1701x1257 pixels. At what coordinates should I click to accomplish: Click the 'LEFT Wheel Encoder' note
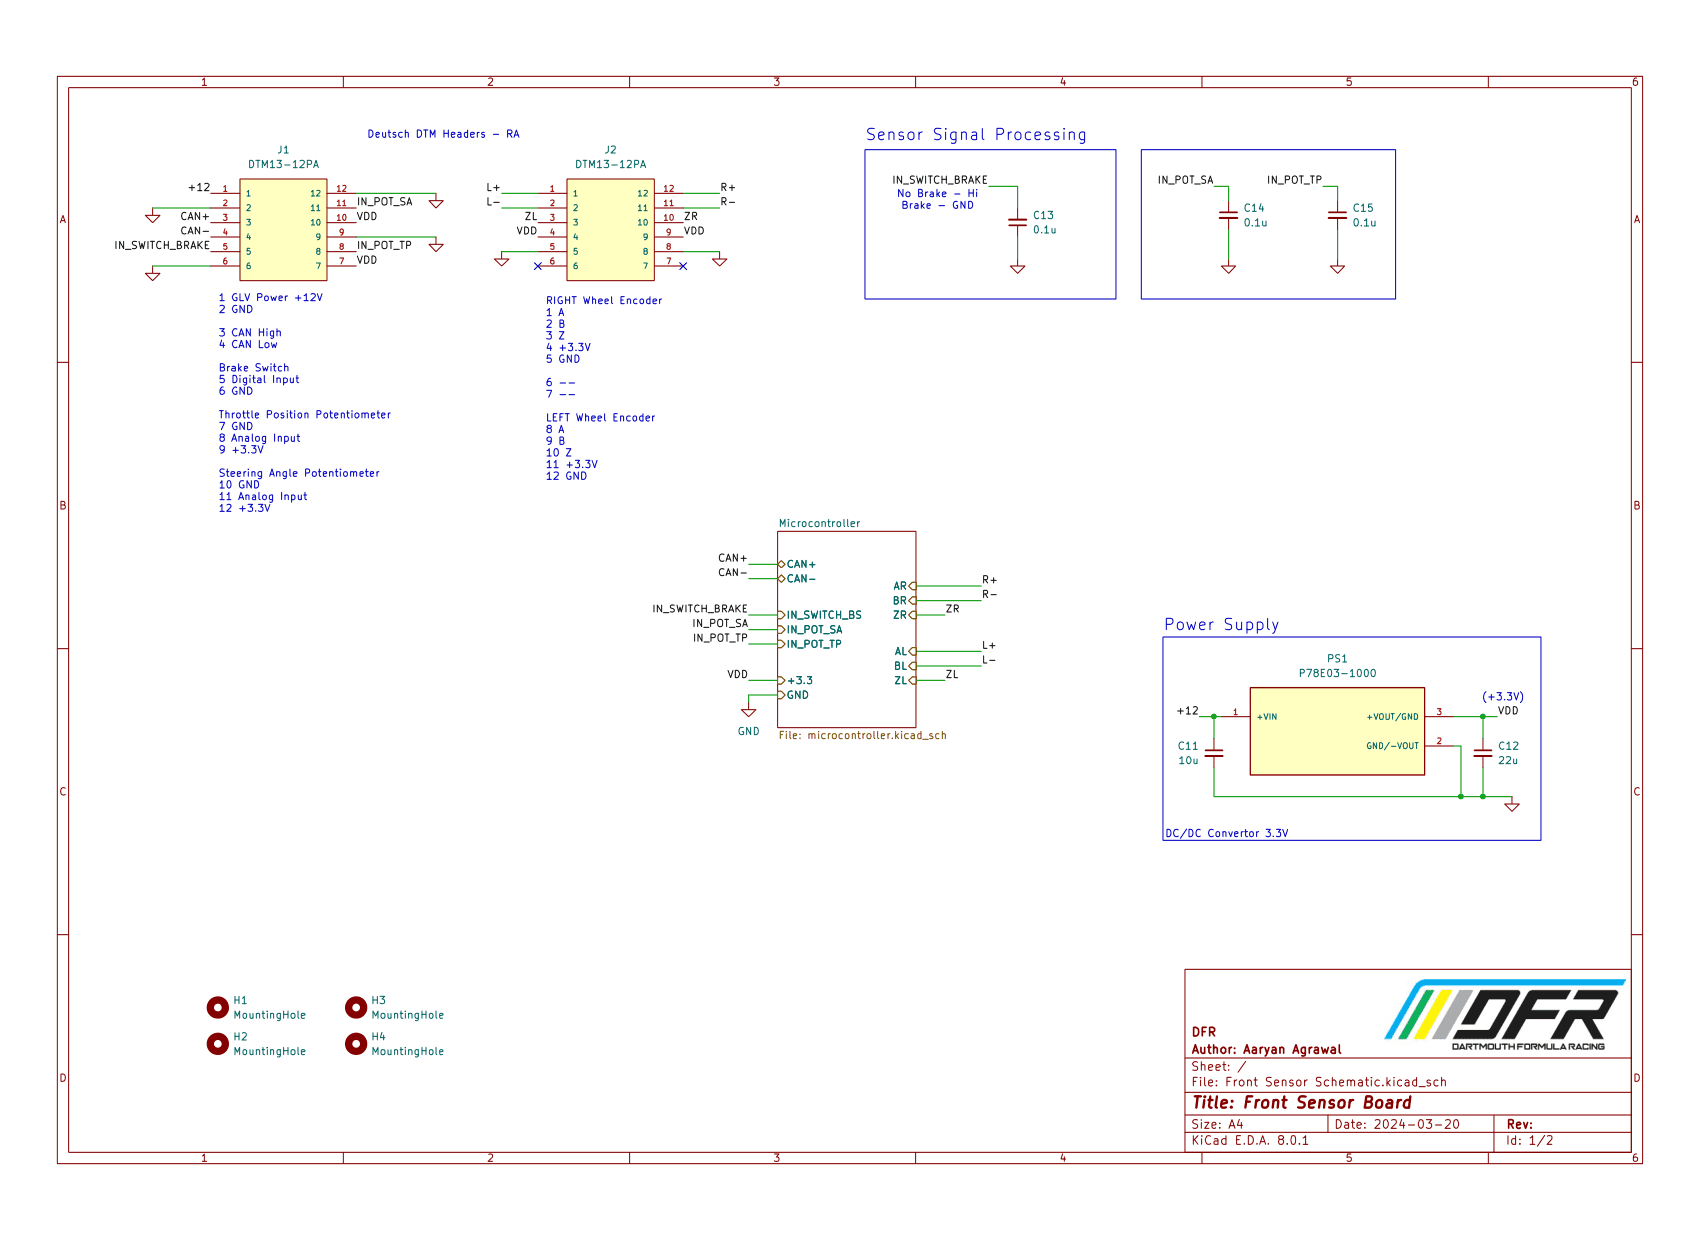click(x=601, y=418)
